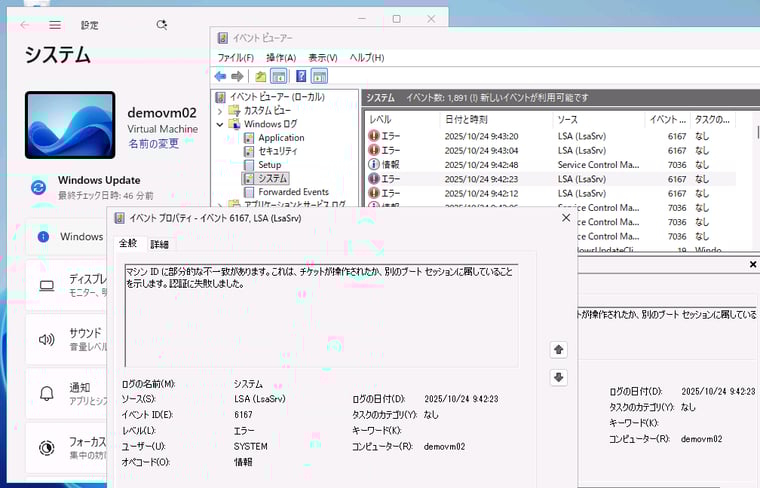Click the Show/Hide Action Pane toolbar icon
This screenshot has height=488, width=760.
(x=319, y=76)
